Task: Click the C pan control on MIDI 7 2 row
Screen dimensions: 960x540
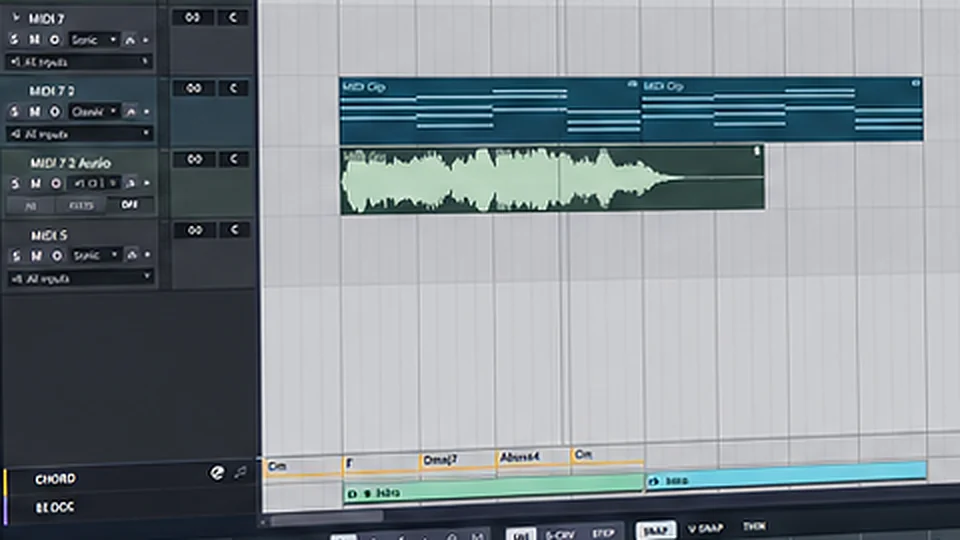Action: point(233,88)
